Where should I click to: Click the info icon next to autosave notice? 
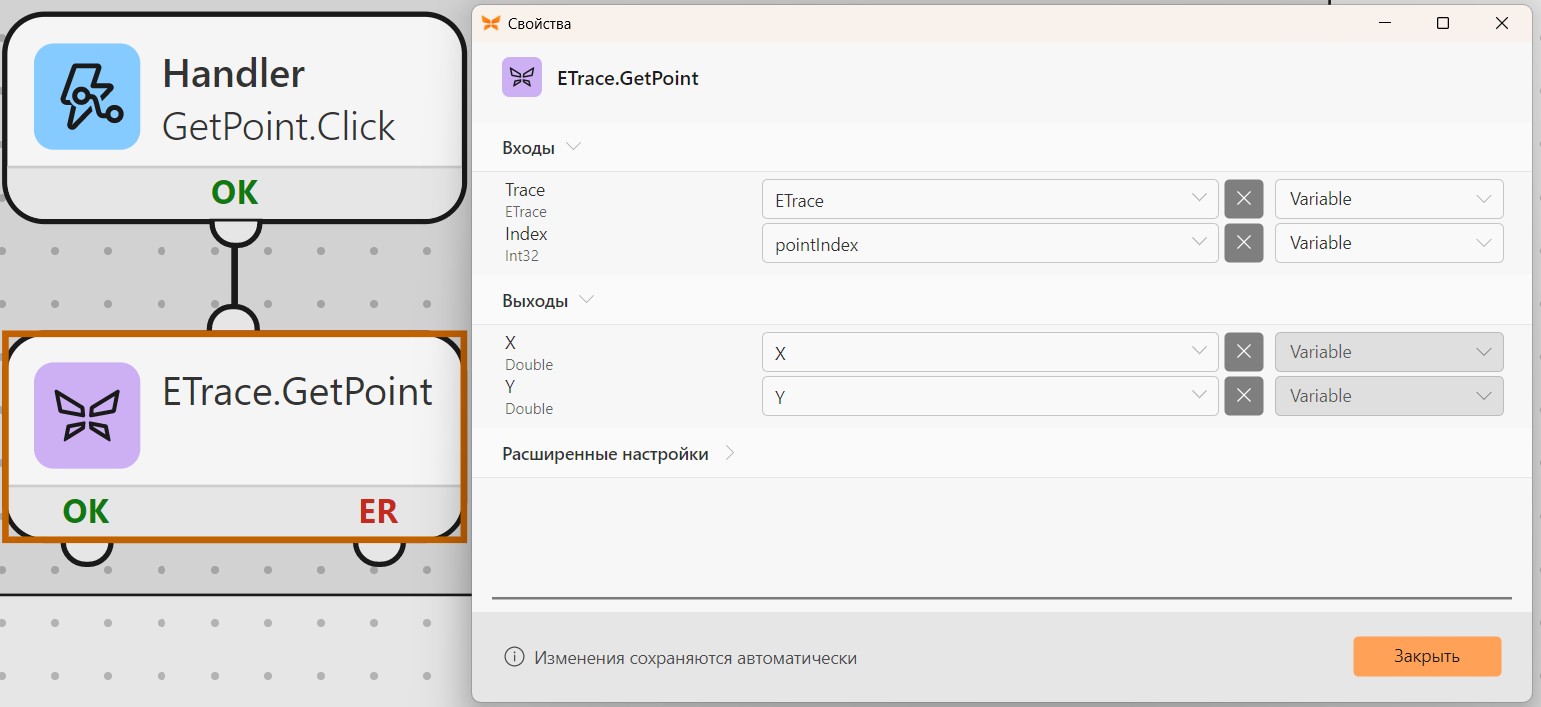[514, 657]
